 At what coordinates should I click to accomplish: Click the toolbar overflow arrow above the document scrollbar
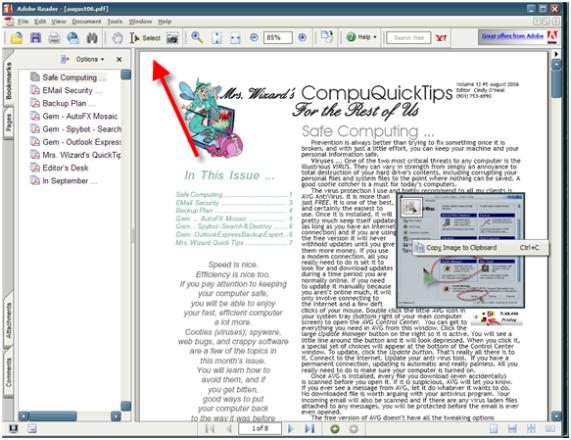point(556,54)
